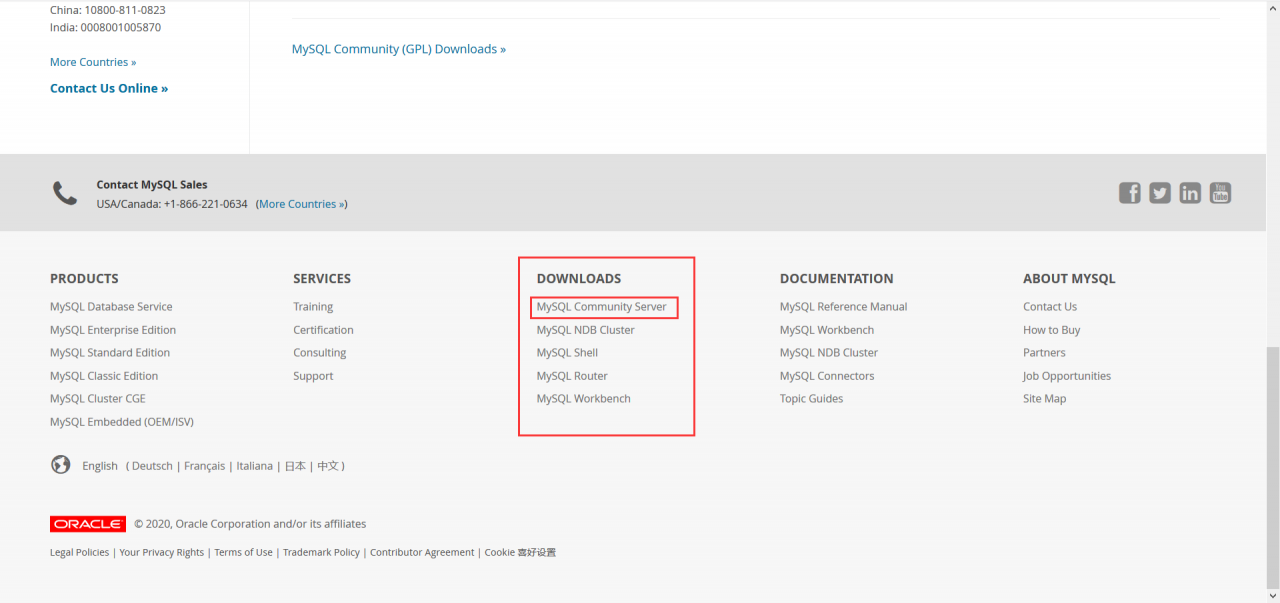This screenshot has height=603, width=1280.
Task: Click the Contact MySQL Sales heading
Action: point(152,185)
